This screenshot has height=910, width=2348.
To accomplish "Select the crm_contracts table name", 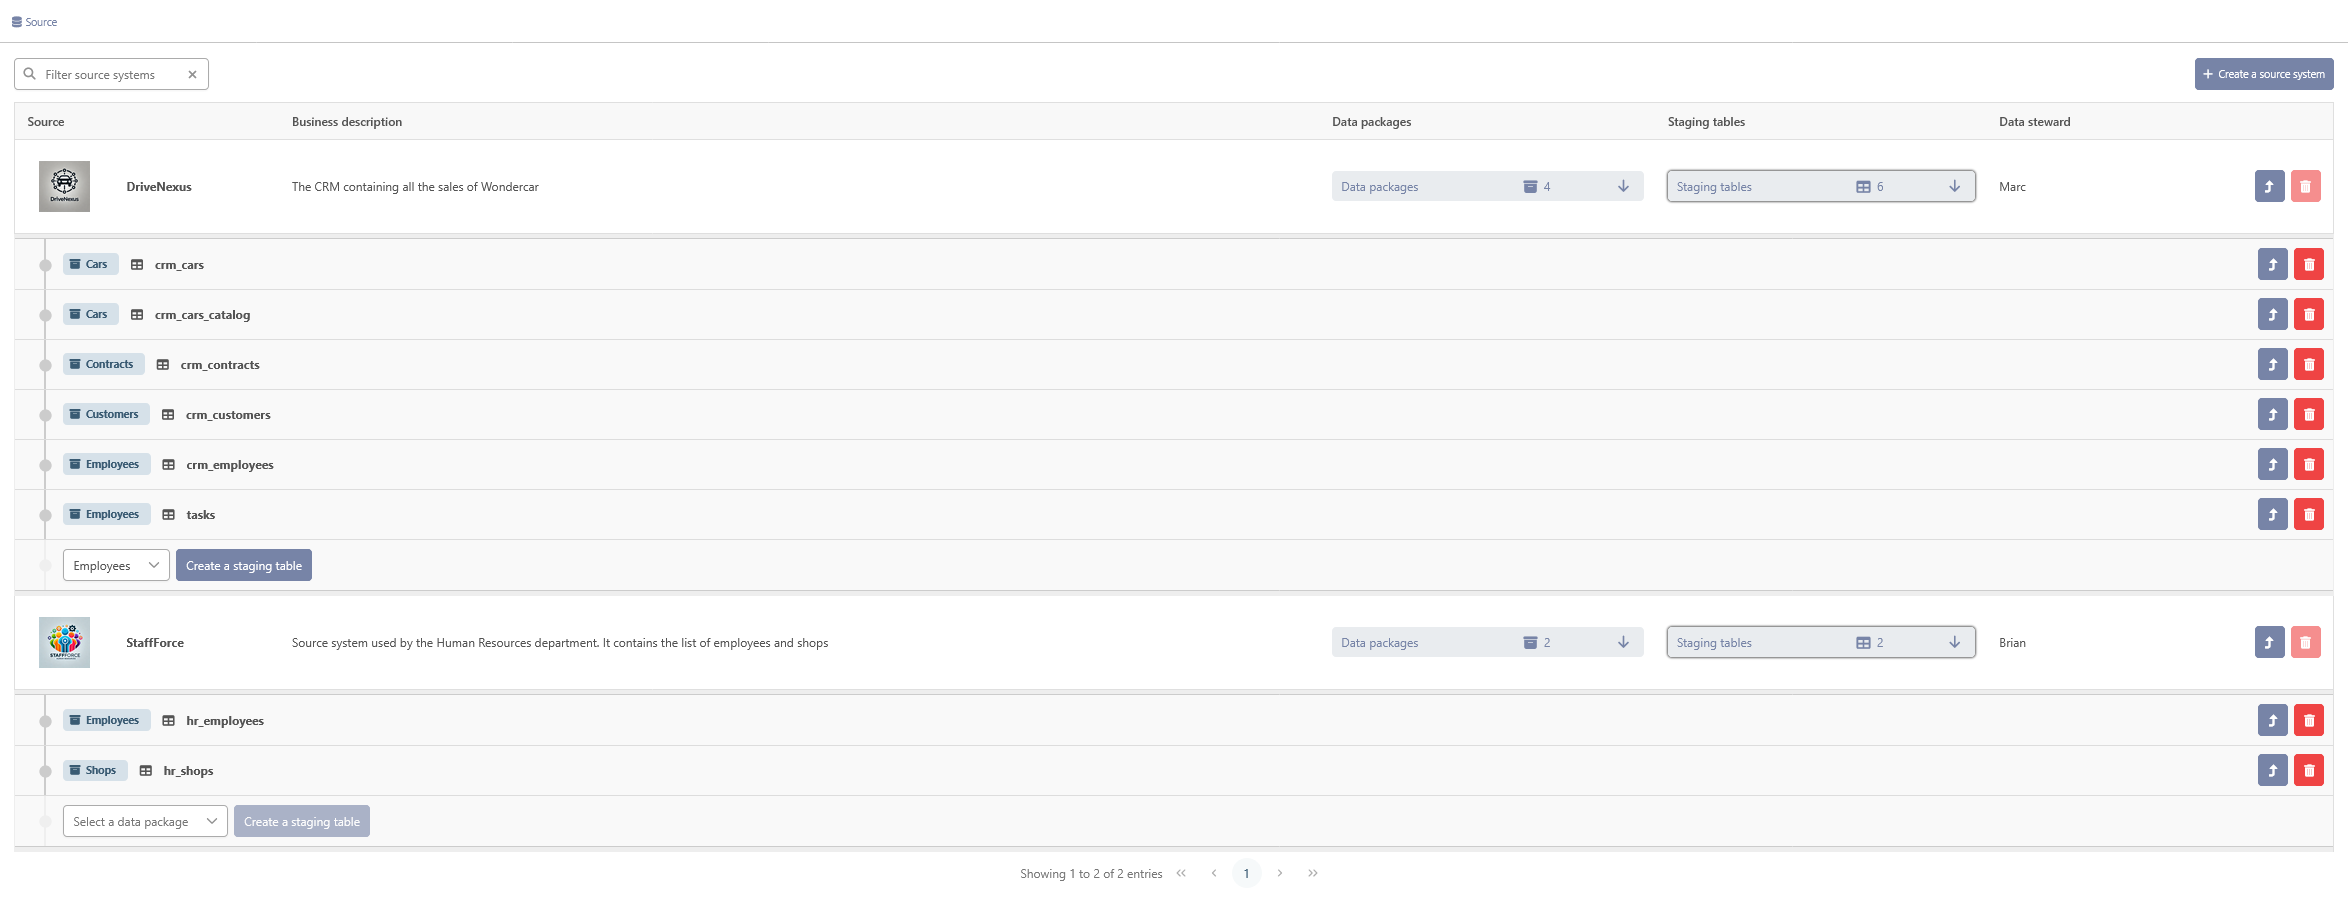I will tap(220, 365).
